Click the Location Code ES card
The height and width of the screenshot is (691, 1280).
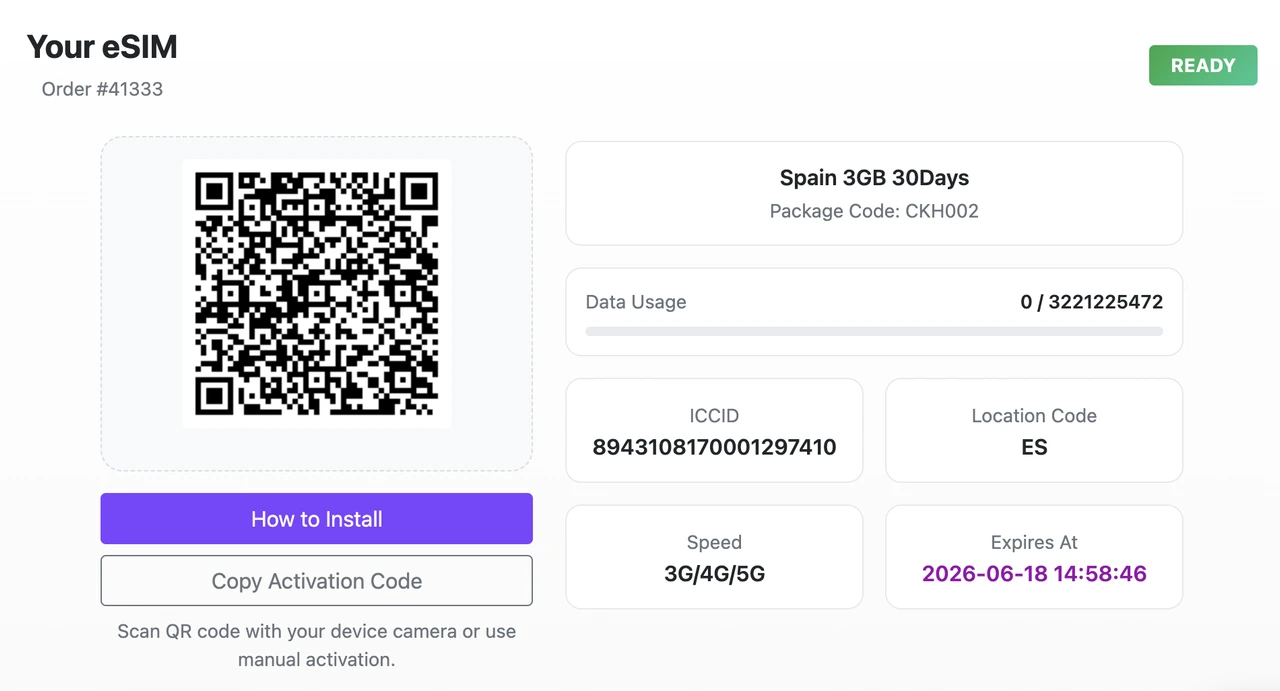[1033, 430]
